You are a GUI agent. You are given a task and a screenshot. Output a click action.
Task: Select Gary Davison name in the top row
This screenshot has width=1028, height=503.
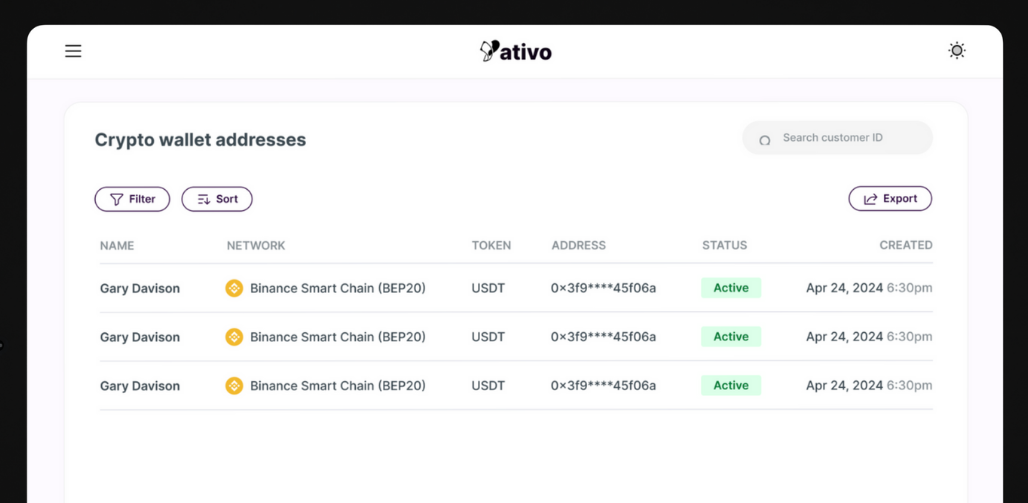pos(140,289)
